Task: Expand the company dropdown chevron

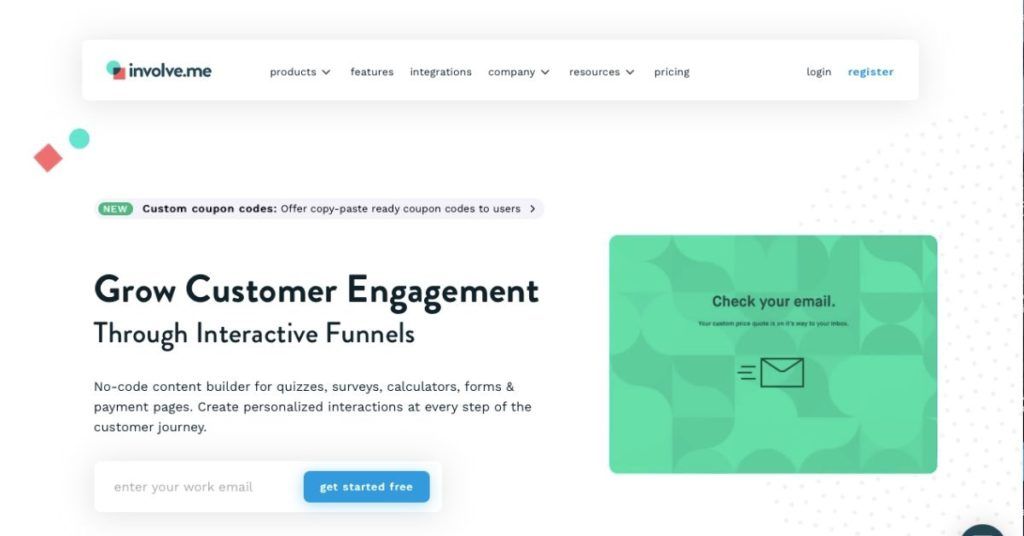Action: [545, 72]
